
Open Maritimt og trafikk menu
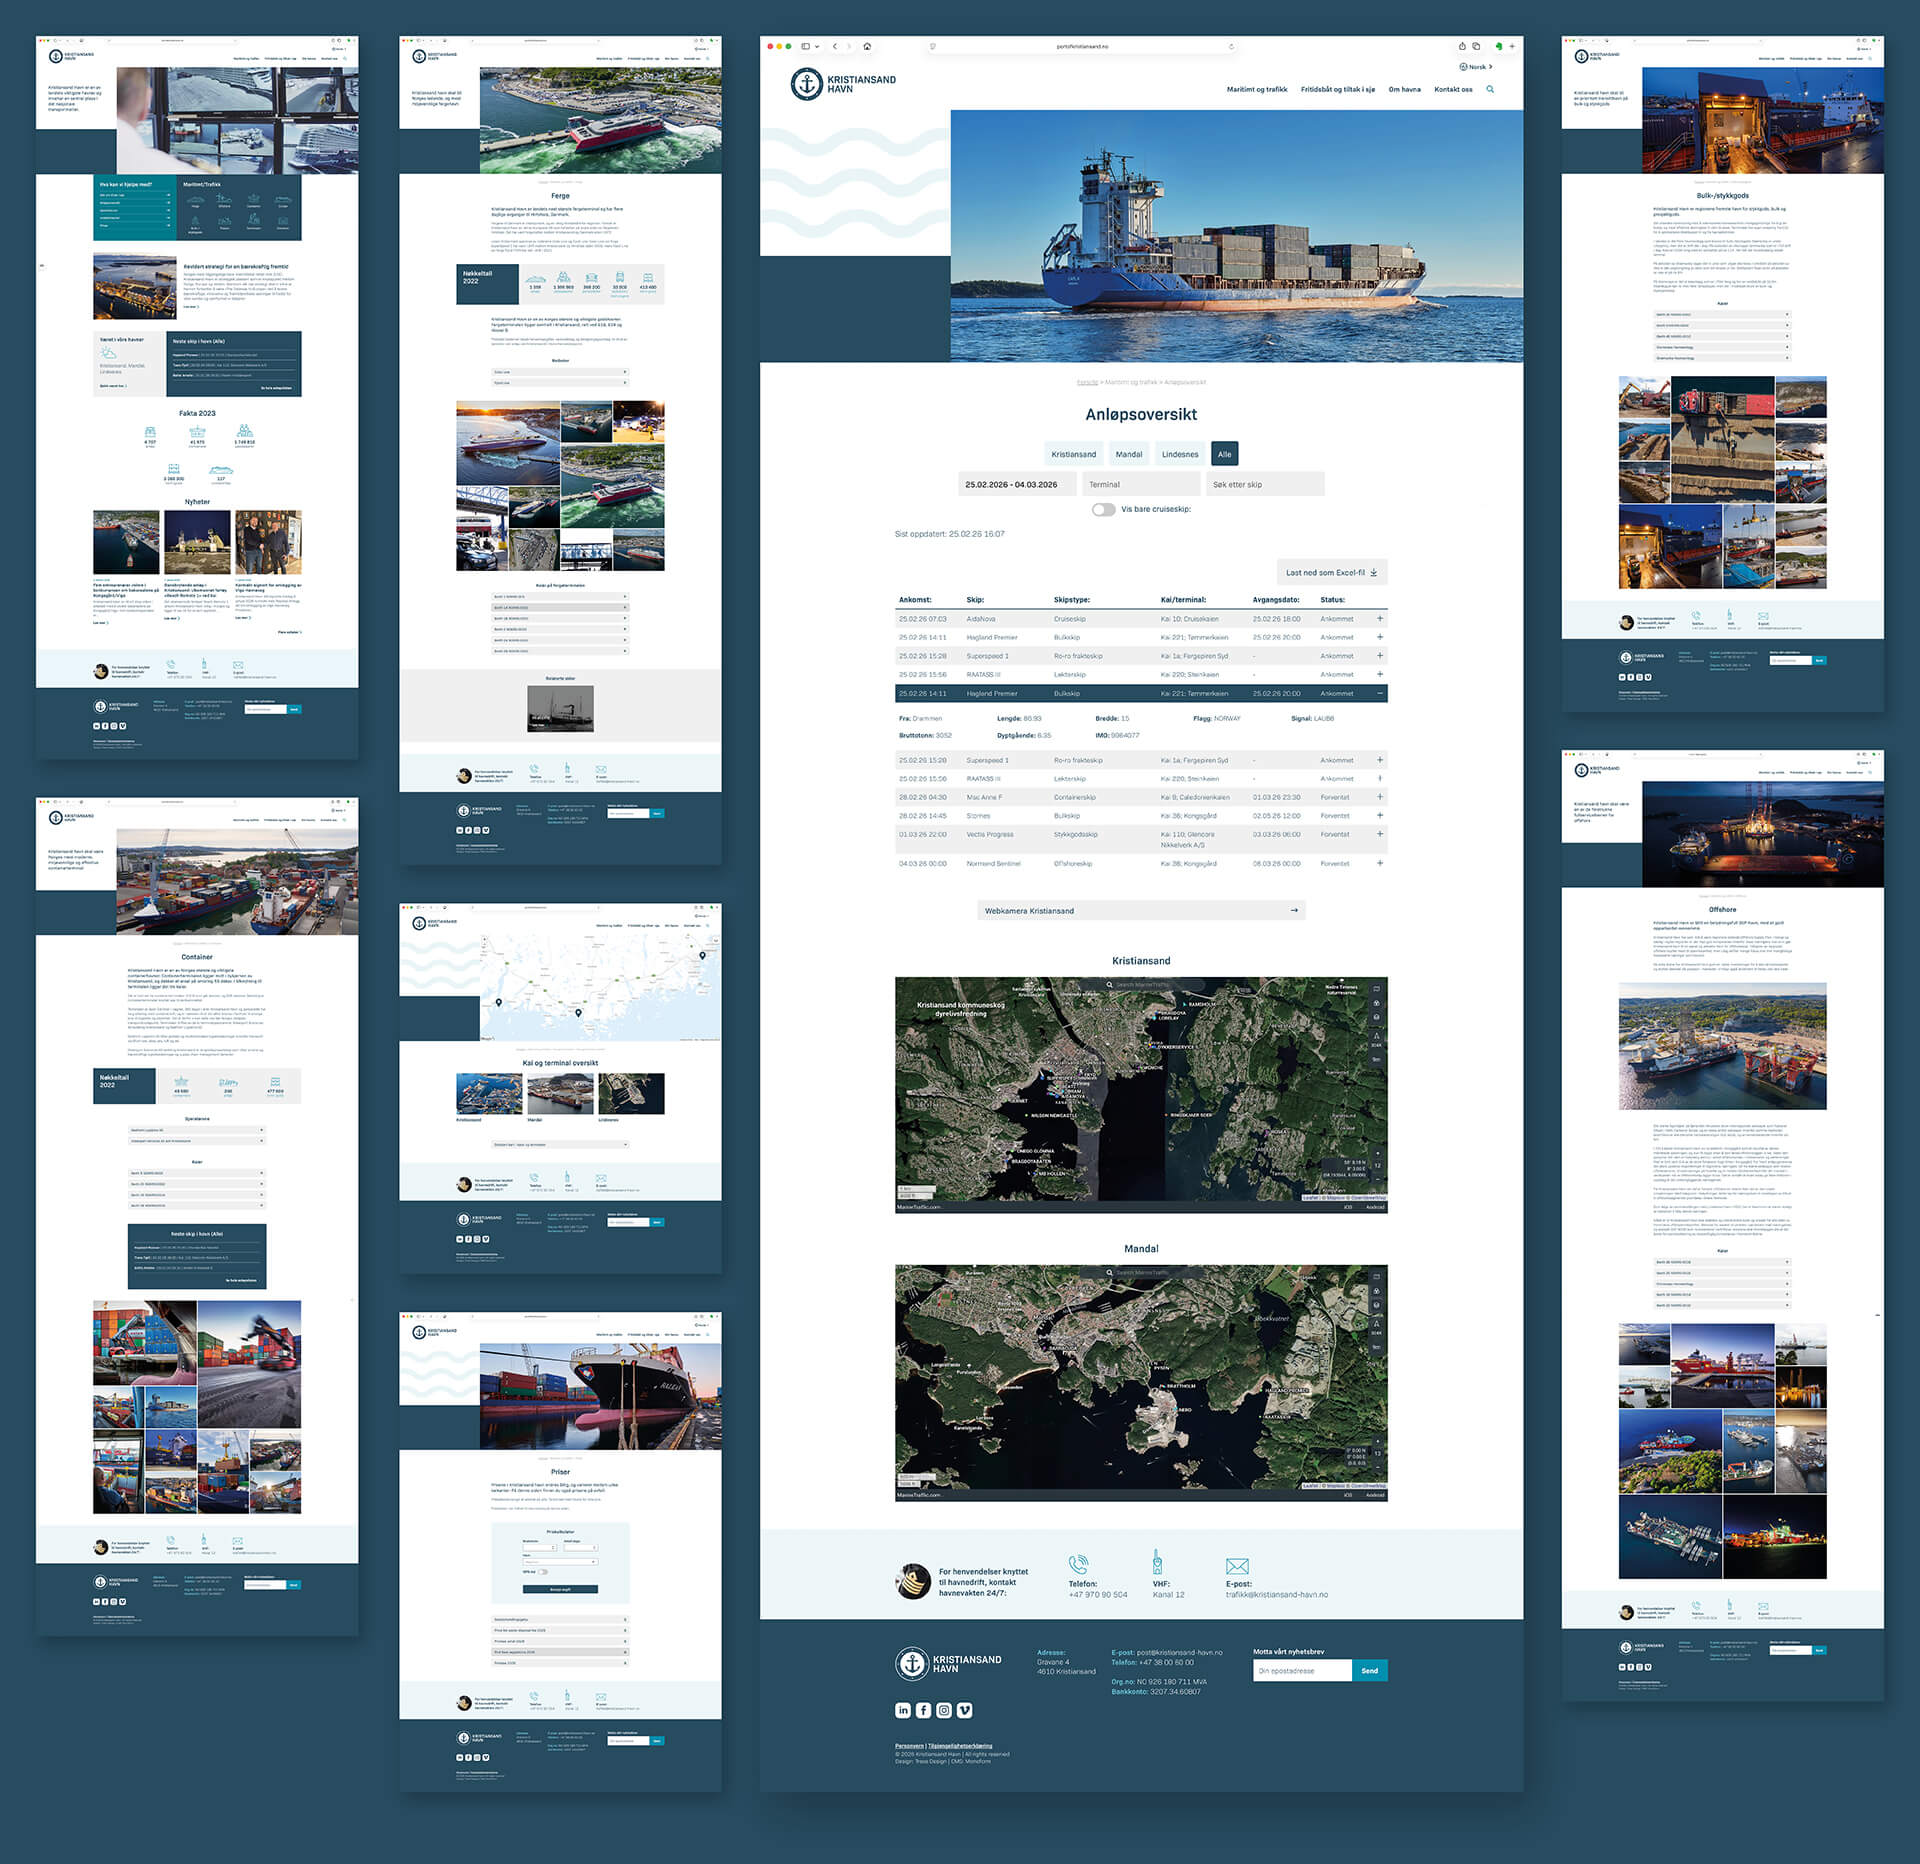coord(1256,90)
